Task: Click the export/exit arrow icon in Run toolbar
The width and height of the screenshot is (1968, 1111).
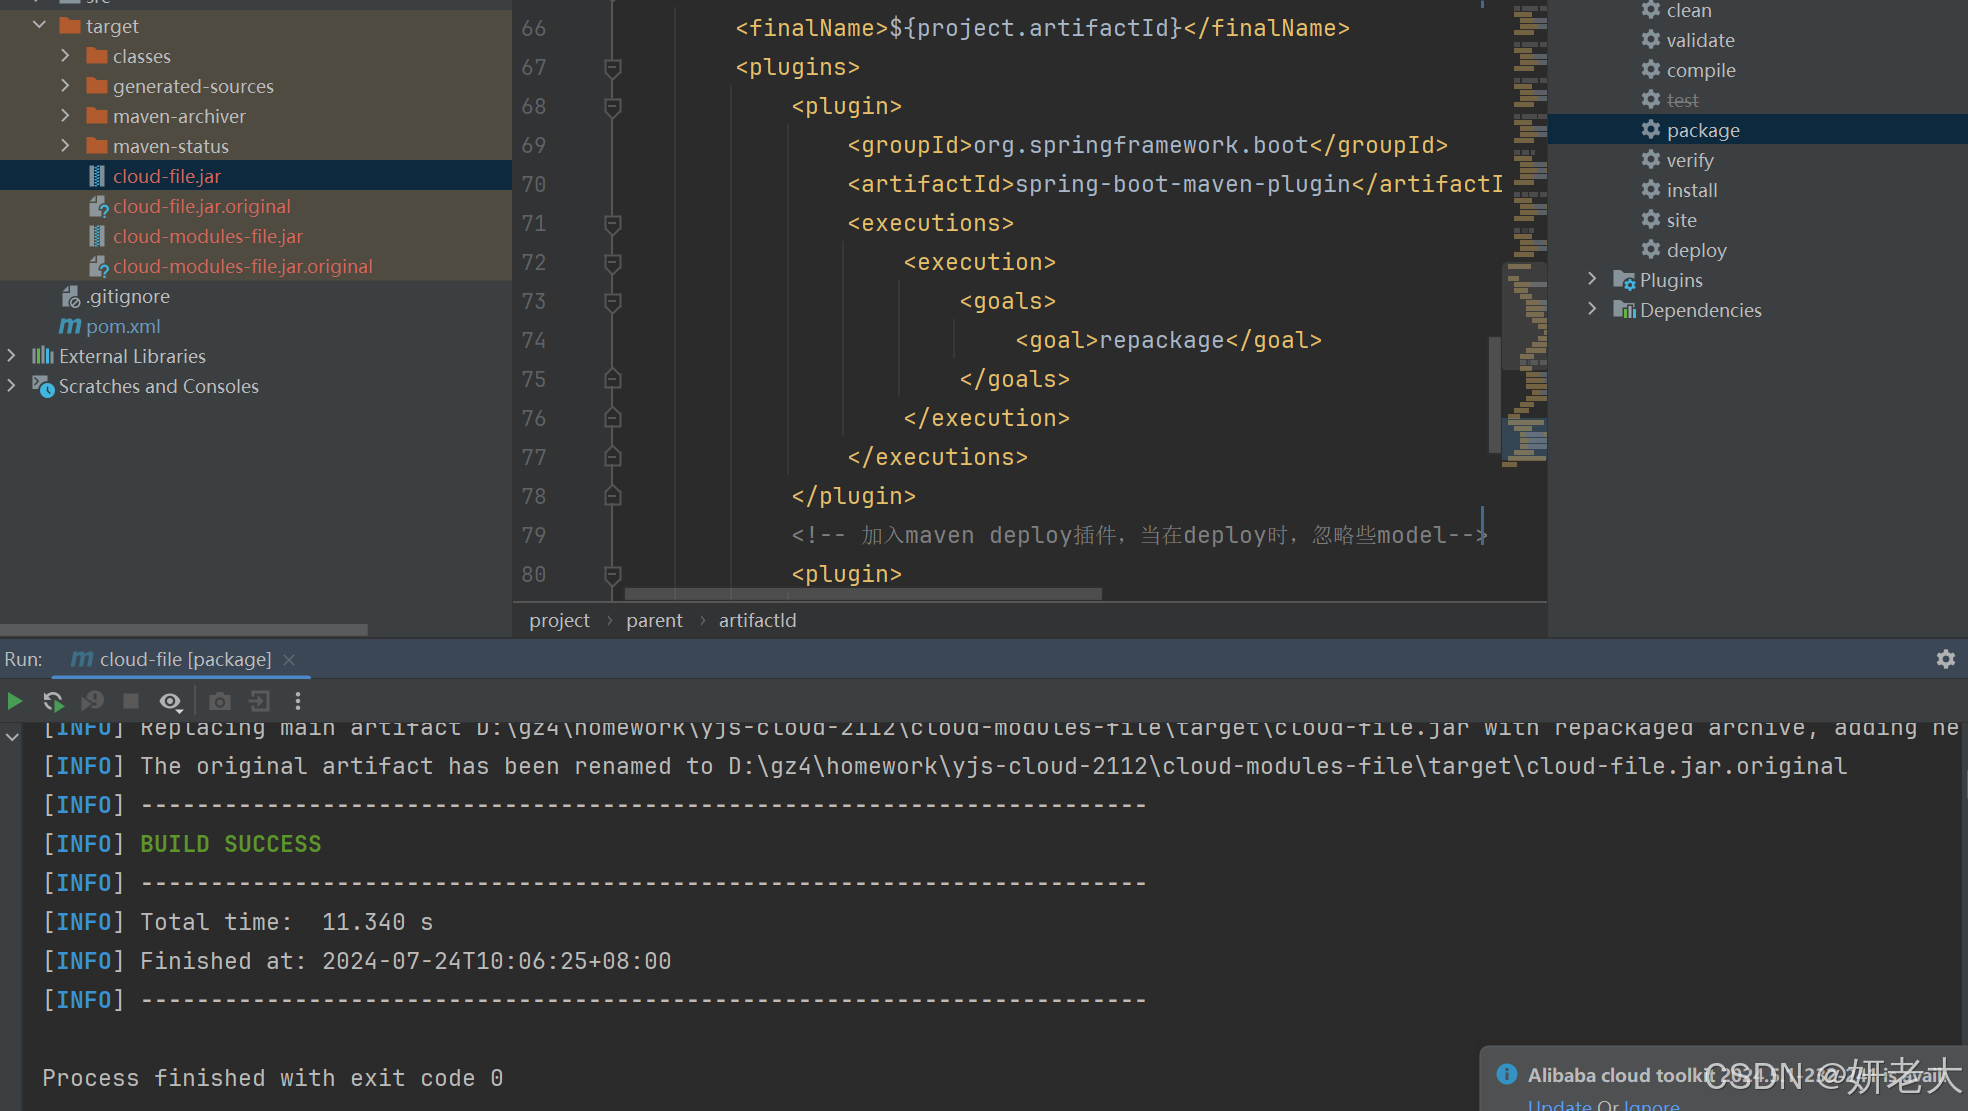Action: coord(259,701)
